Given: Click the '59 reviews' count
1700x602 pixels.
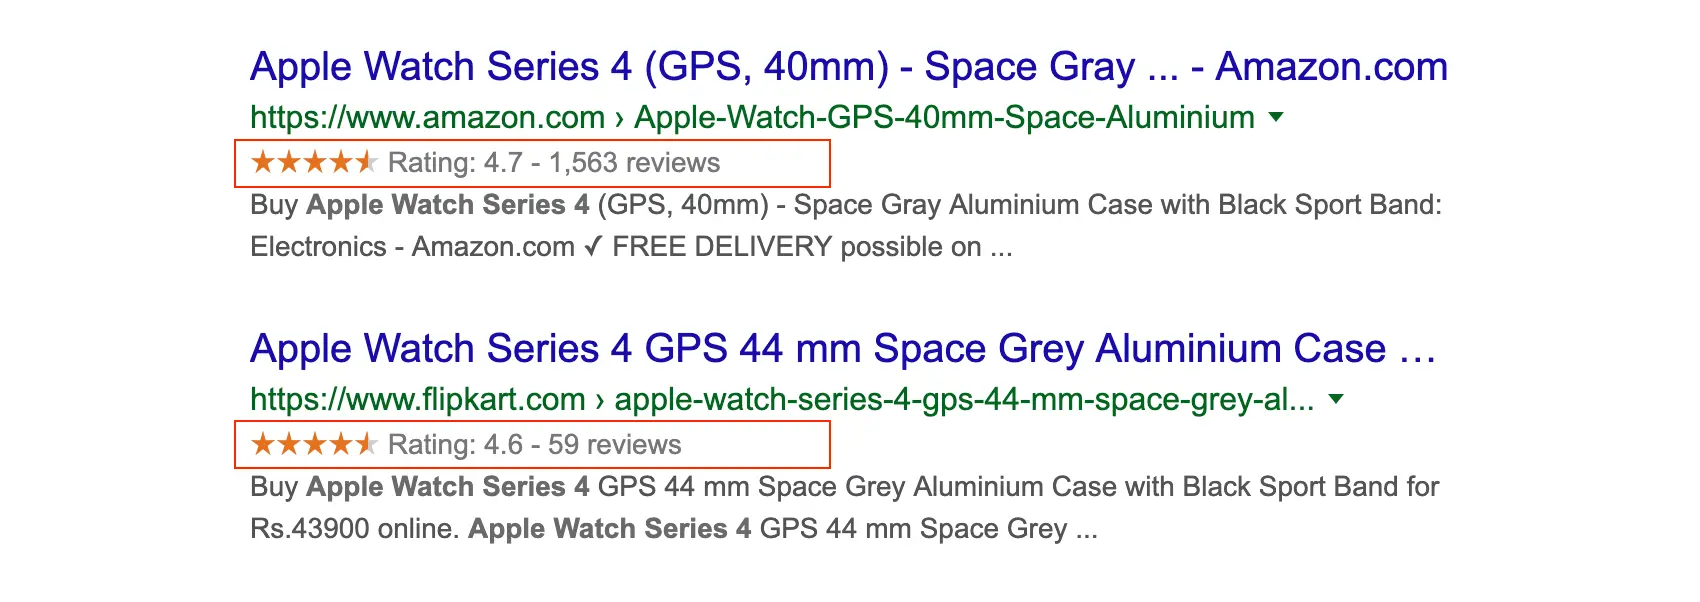Looking at the screenshot, I should 614,445.
